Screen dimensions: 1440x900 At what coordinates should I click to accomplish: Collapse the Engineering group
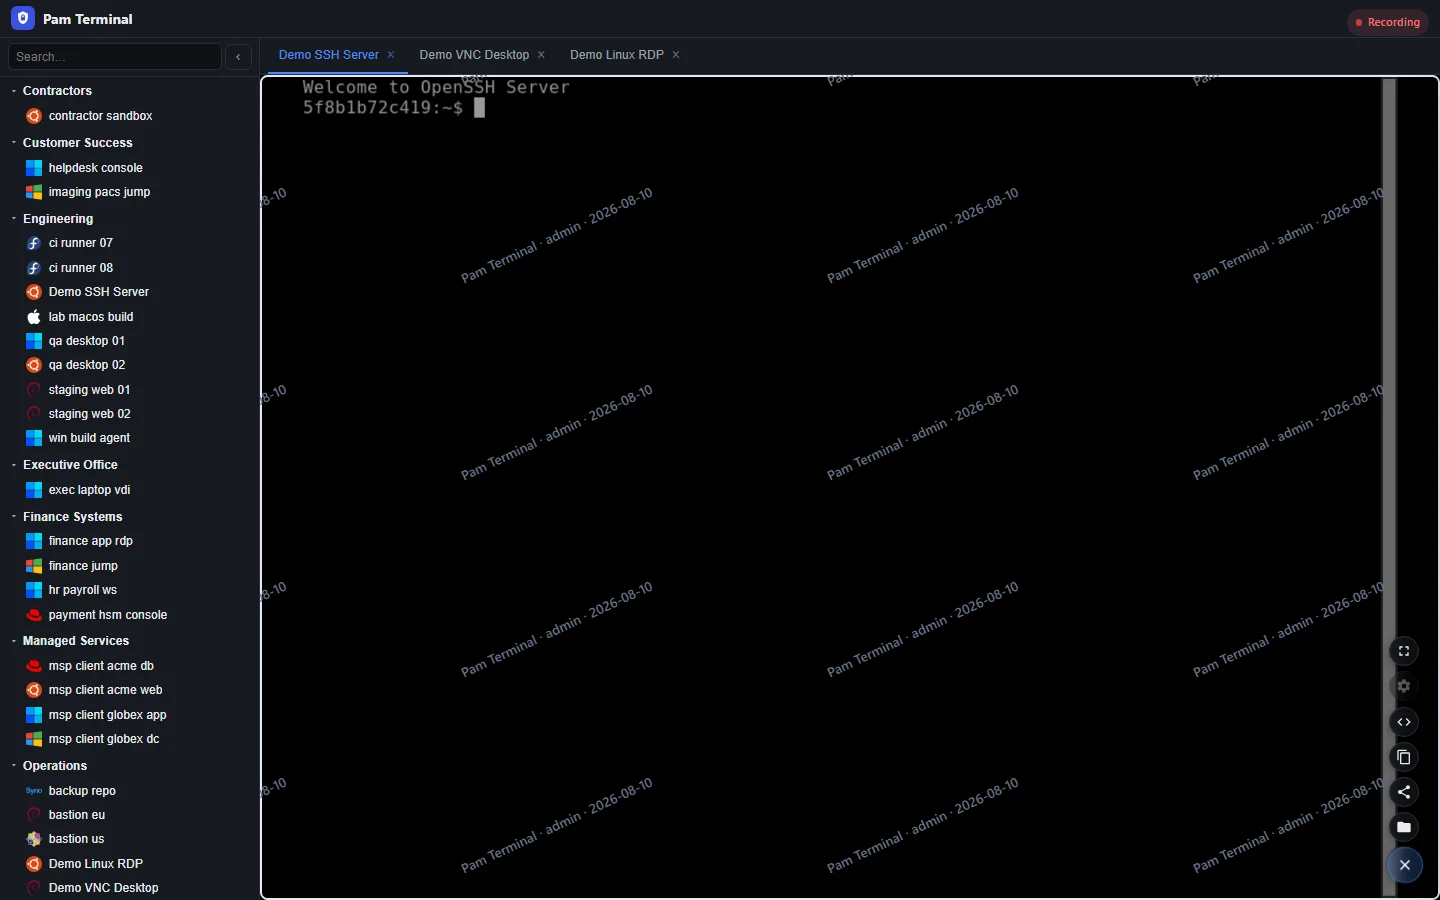[x=13, y=219]
